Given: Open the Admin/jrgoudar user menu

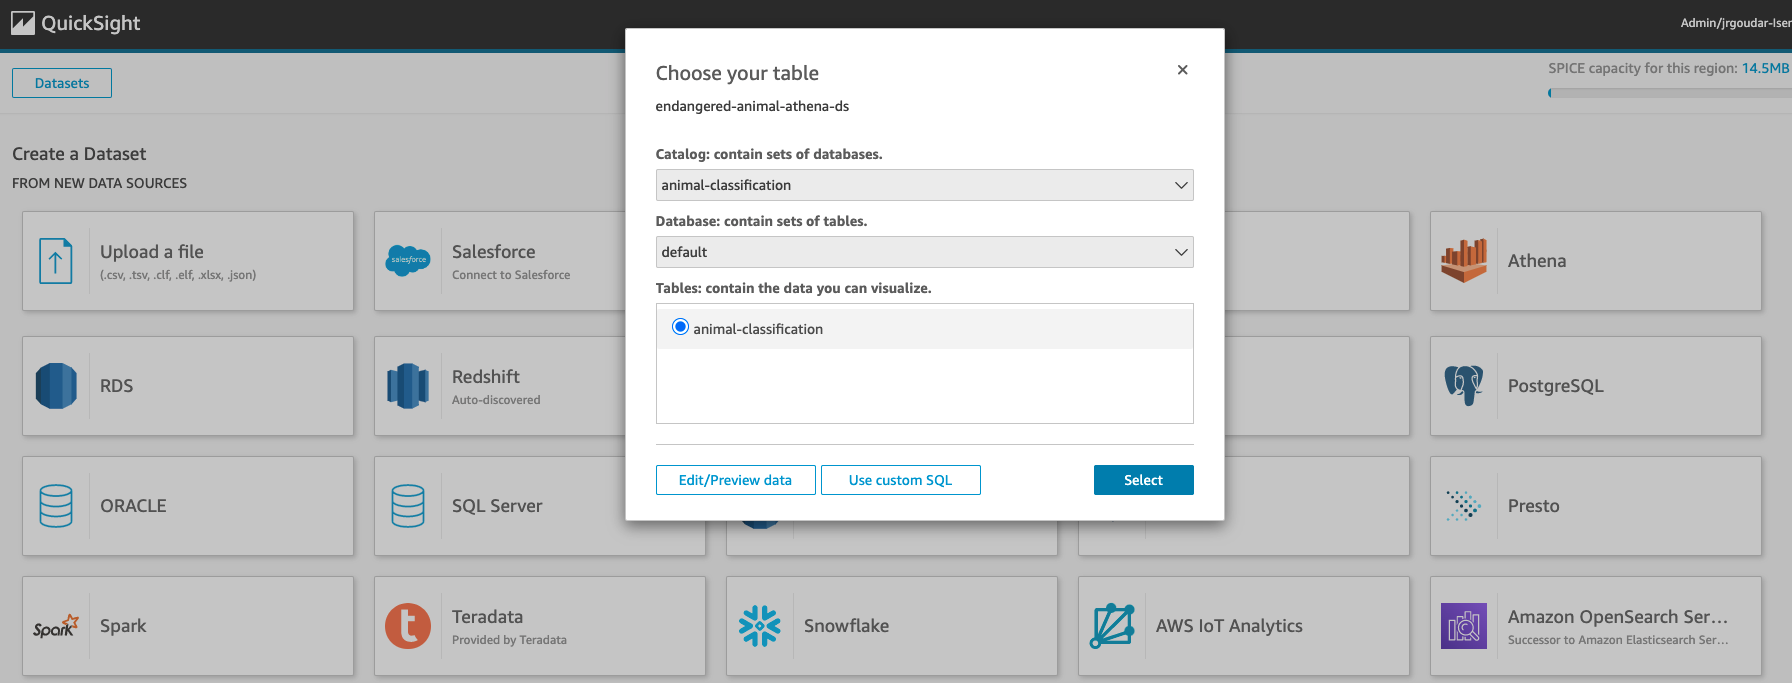Looking at the screenshot, I should point(1735,23).
